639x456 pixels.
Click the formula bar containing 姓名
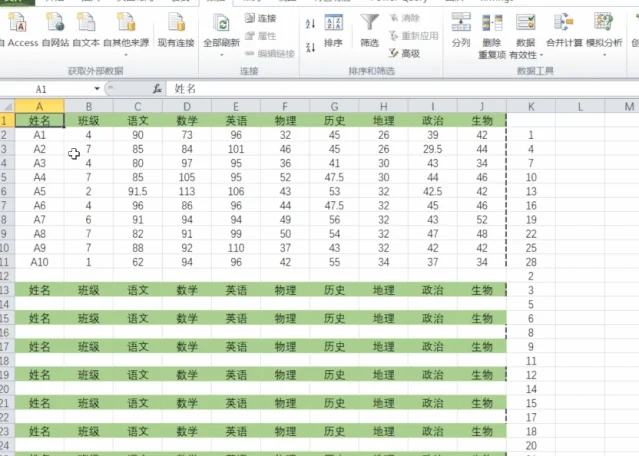point(401,88)
